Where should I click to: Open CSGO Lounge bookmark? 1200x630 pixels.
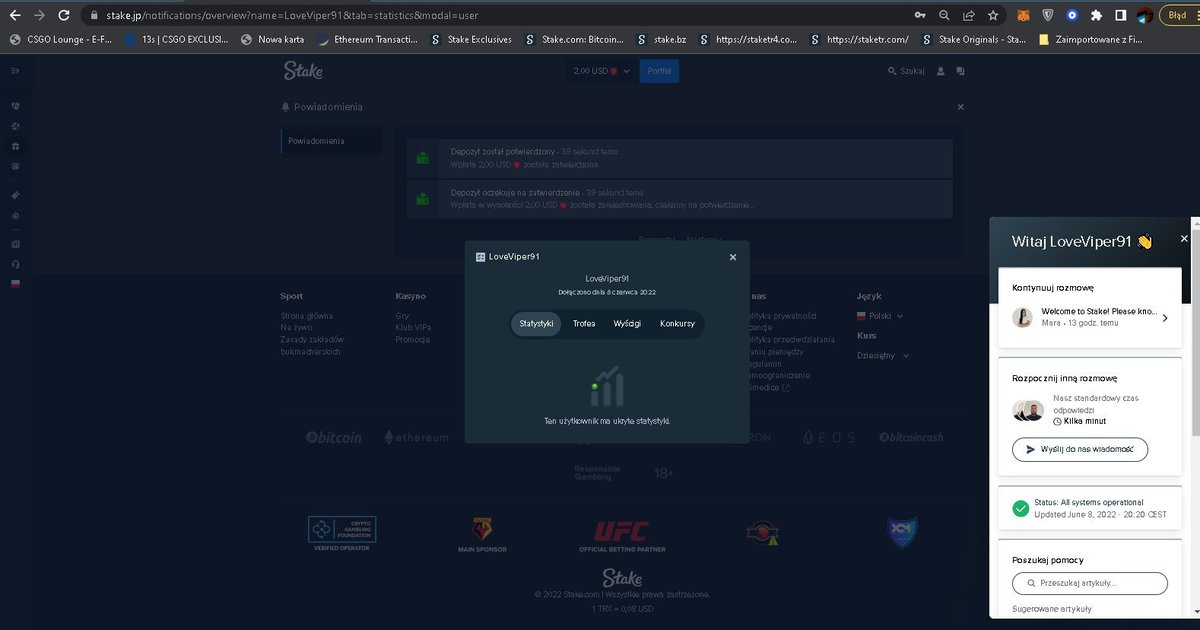62,40
